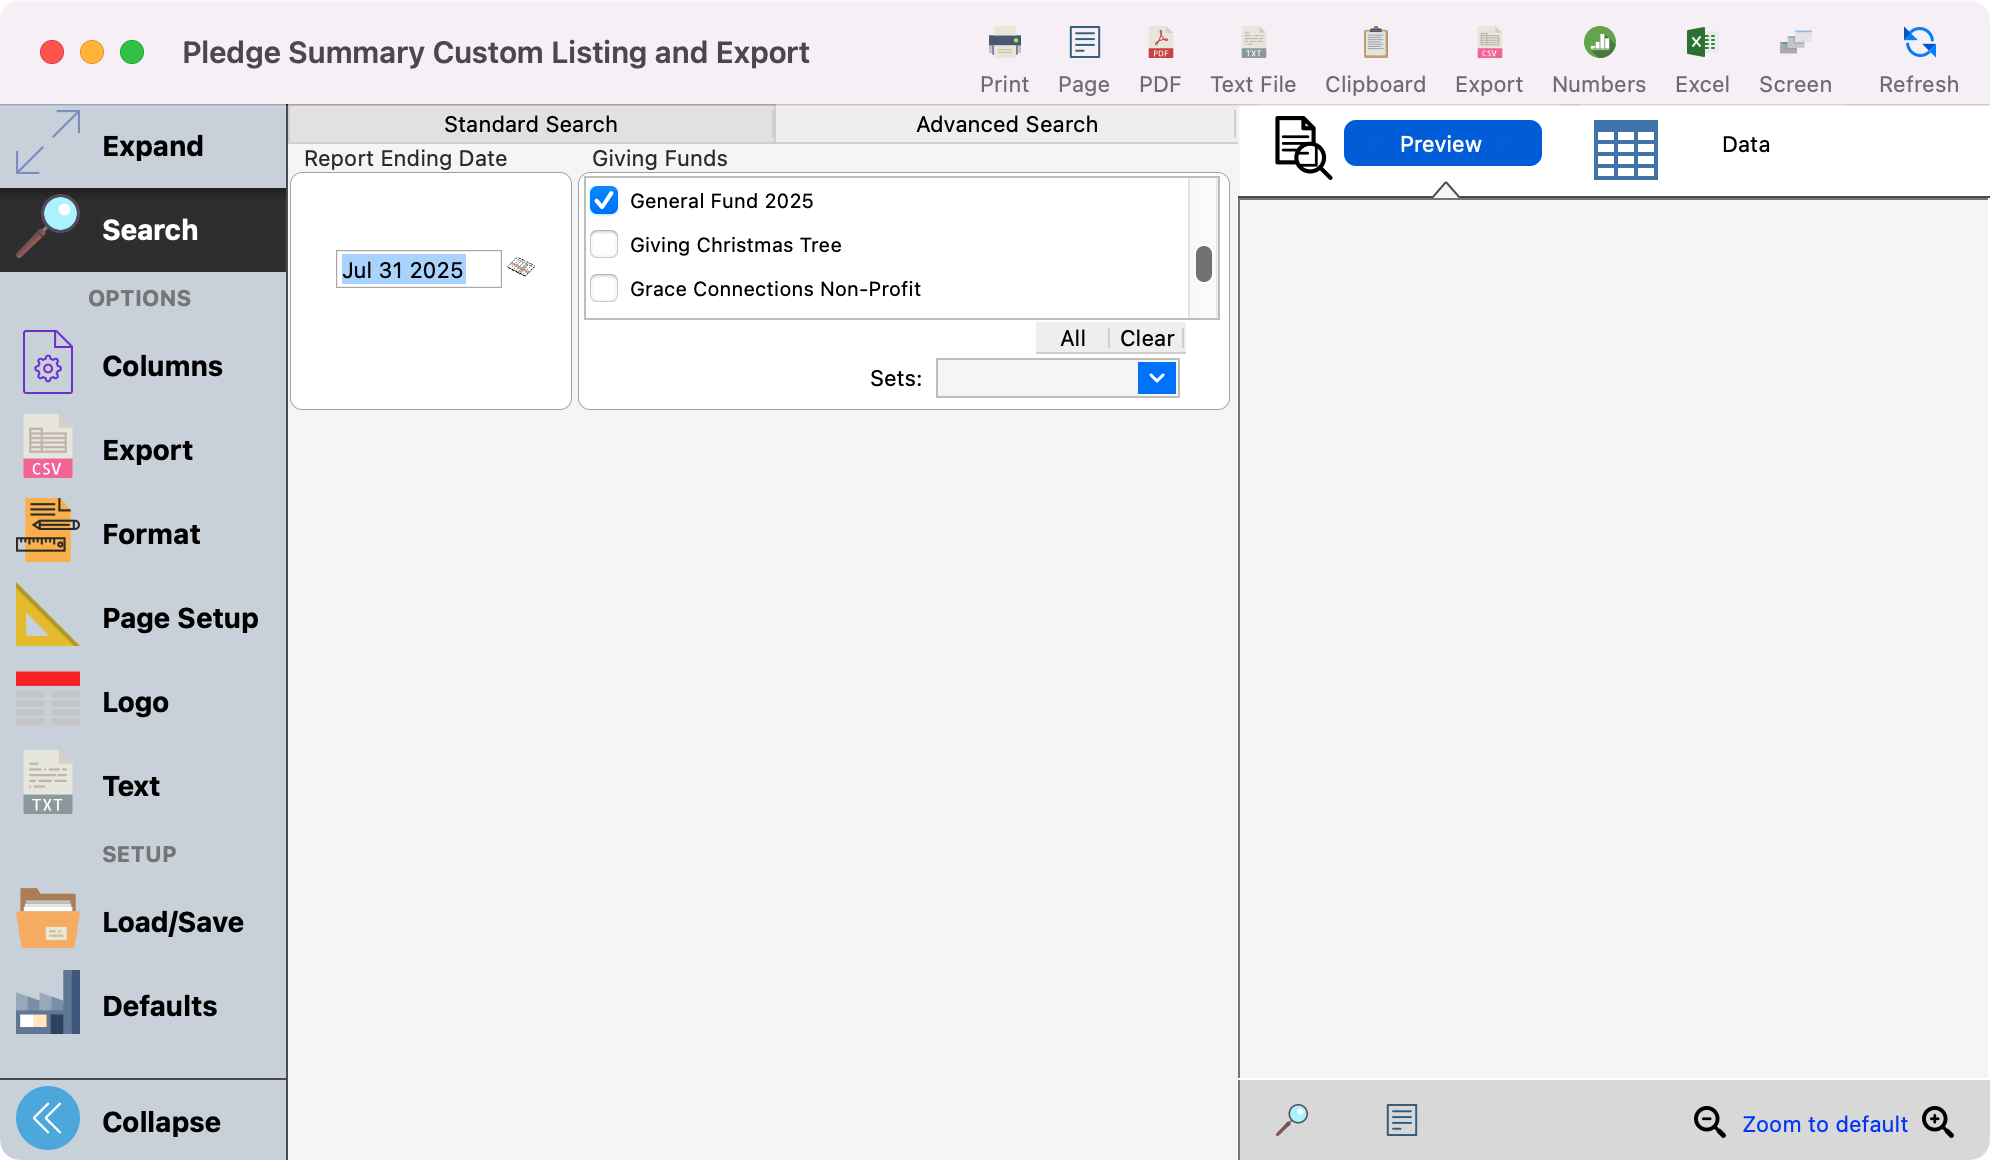Switch to the Advanced Search tab
This screenshot has width=1990, height=1160.
click(x=1006, y=123)
